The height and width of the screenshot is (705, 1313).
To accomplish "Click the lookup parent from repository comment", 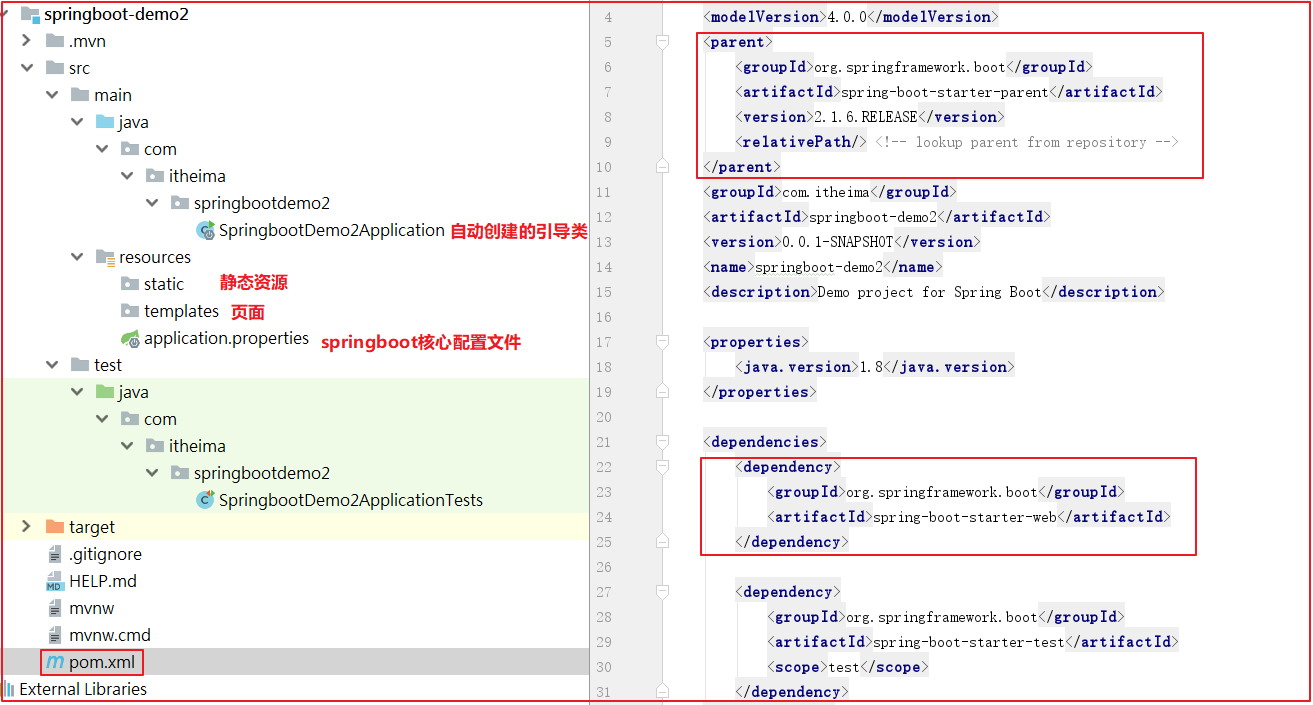I will point(1027,142).
